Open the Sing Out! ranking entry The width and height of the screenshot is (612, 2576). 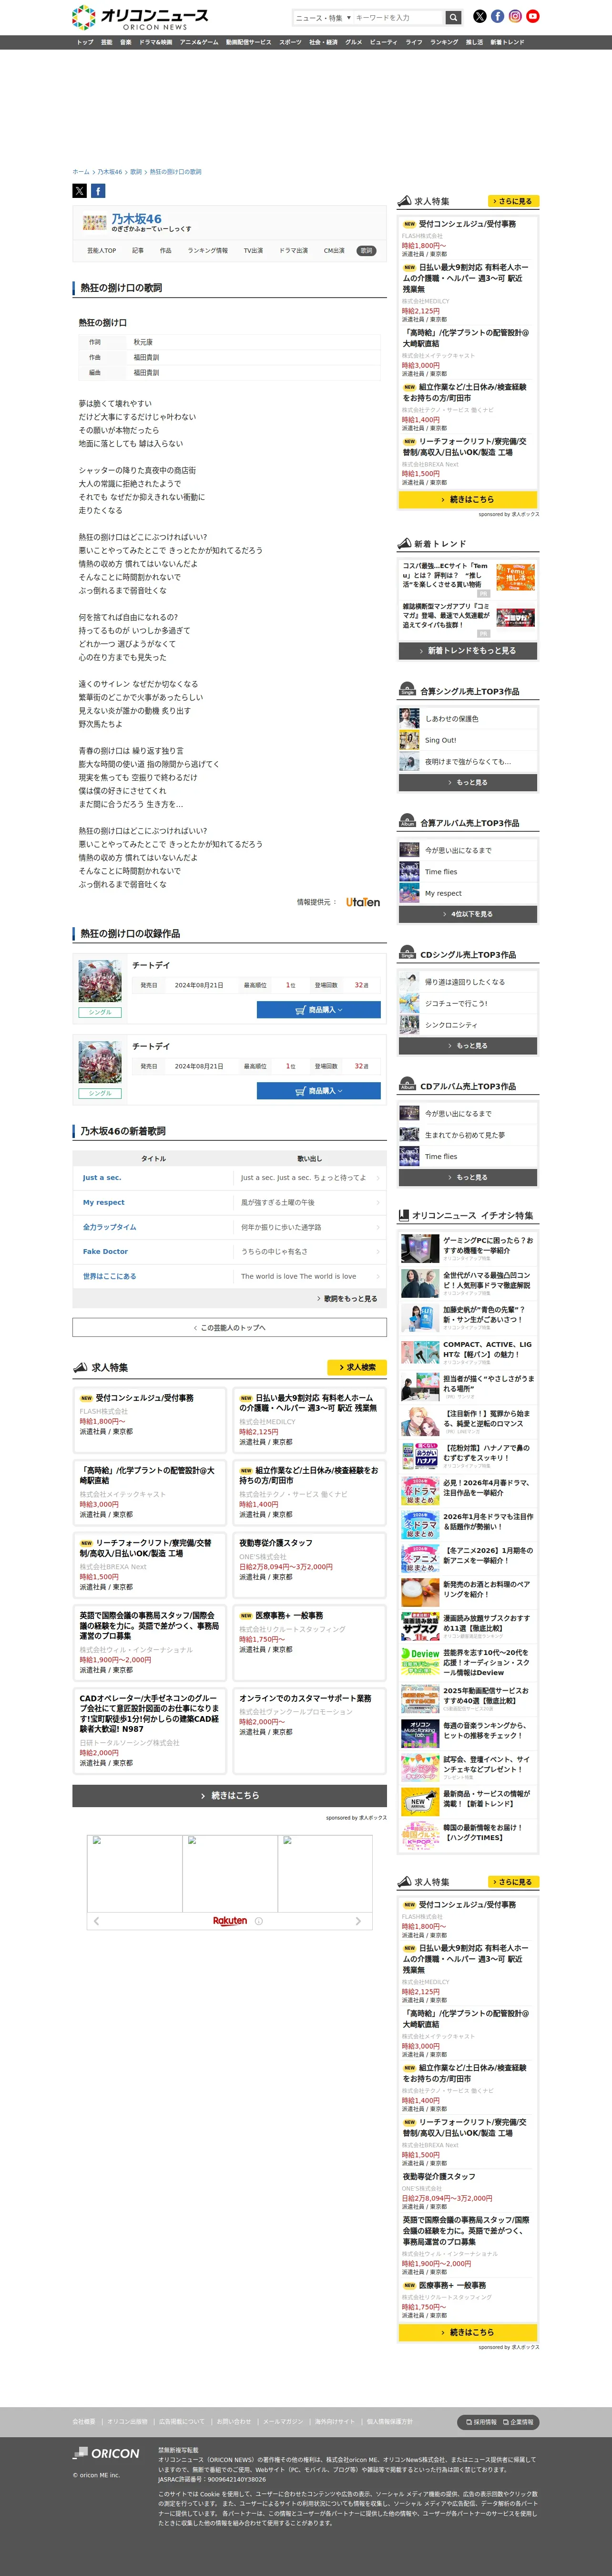[x=467, y=740]
